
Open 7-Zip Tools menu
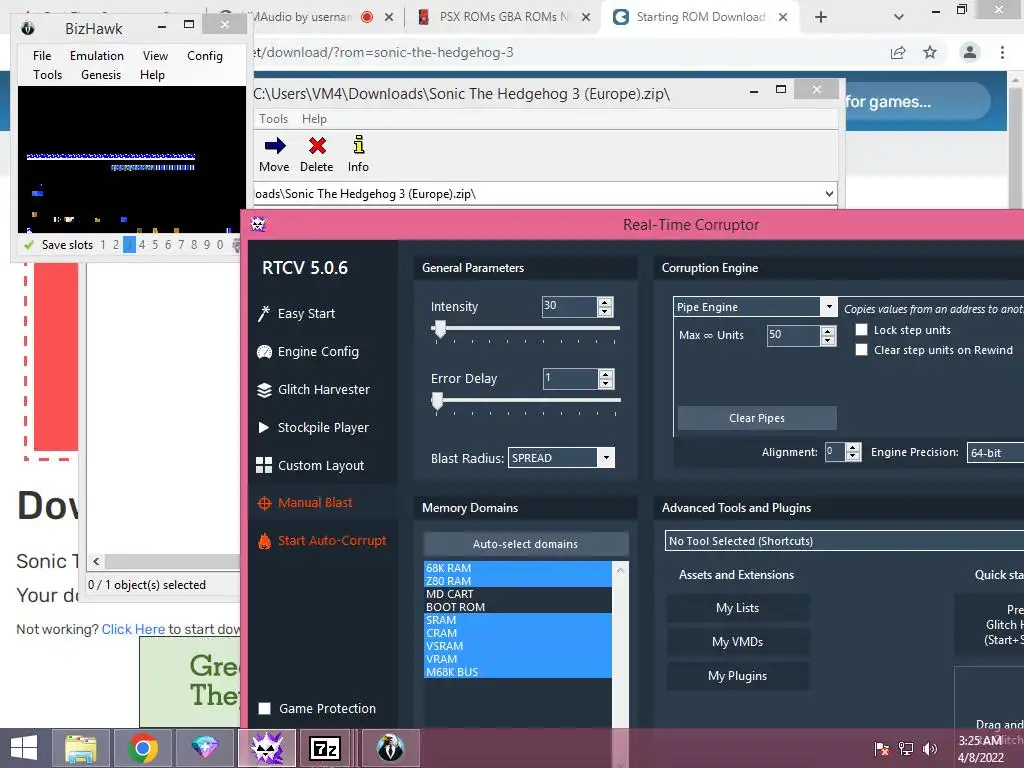[273, 119]
